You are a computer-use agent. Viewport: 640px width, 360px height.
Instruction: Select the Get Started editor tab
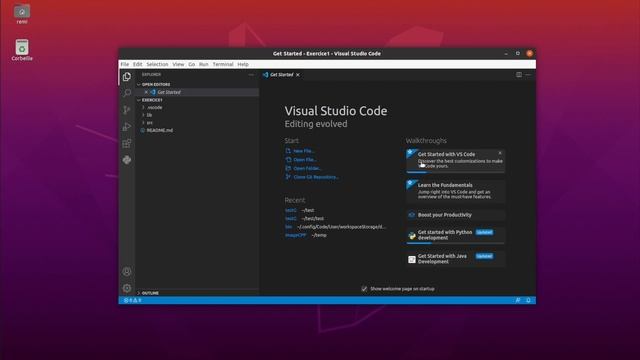[x=282, y=75]
